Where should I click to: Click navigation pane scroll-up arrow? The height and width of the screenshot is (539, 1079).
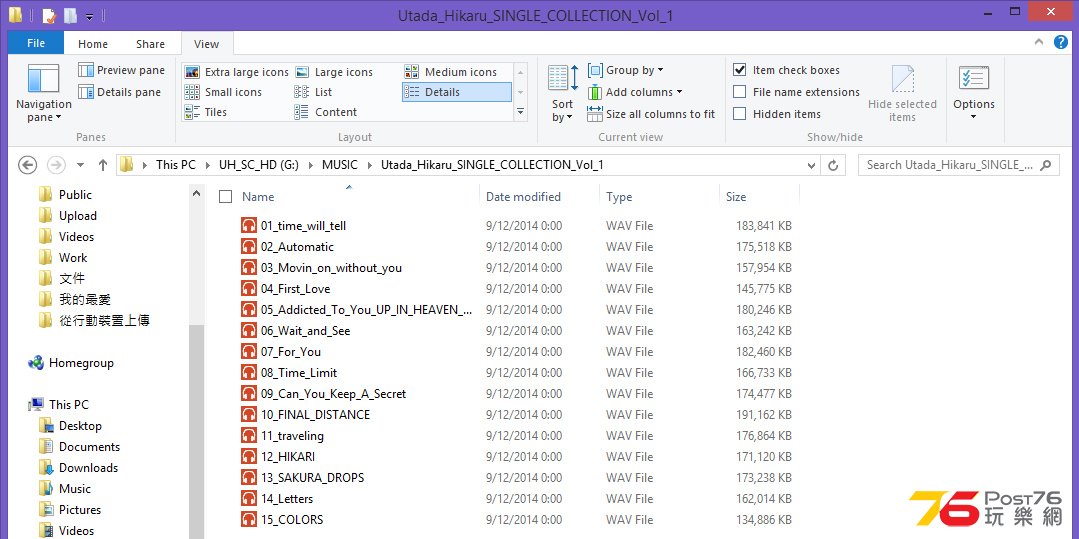click(x=196, y=194)
